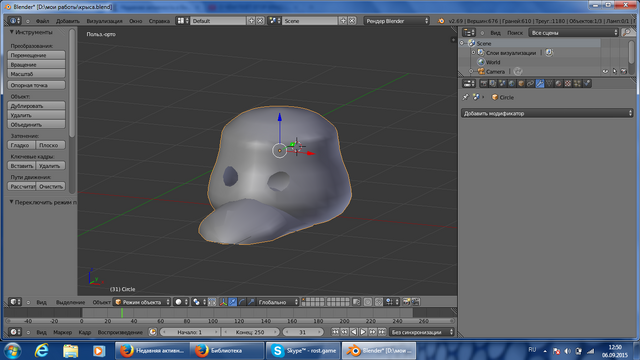This screenshot has height=360, width=640.
Task: Click the Smooth shading button
Action: click(22, 145)
